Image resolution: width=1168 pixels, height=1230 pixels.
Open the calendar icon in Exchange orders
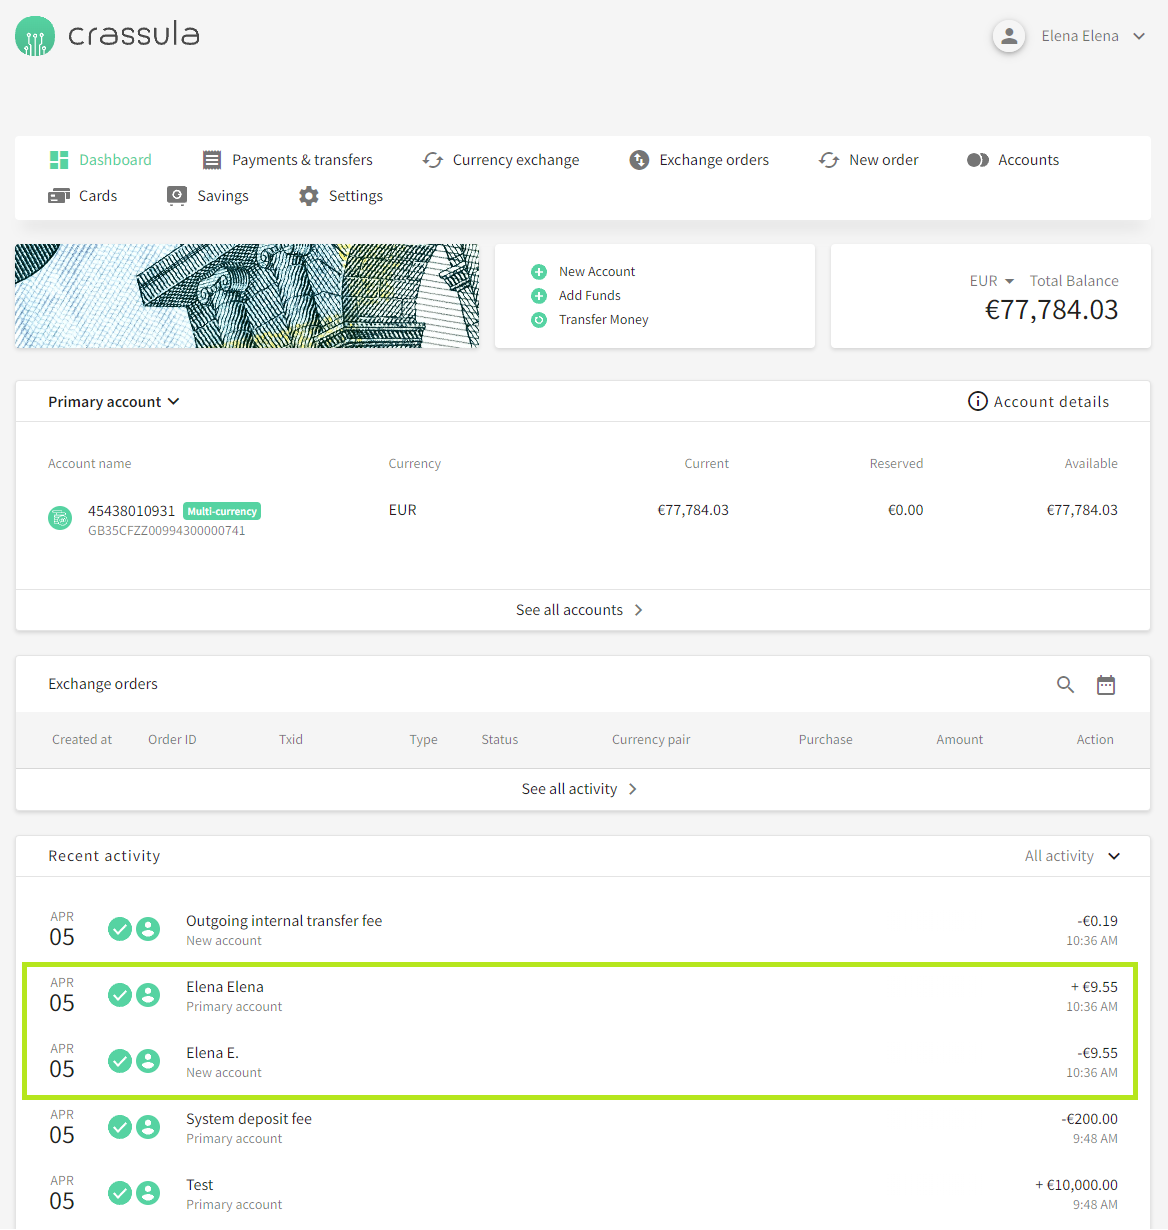1105,685
